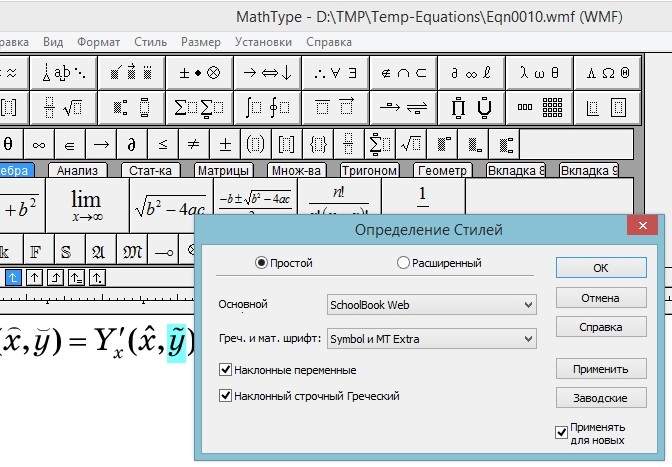Open the operator symbols palette (± • ⊗)

(199, 72)
